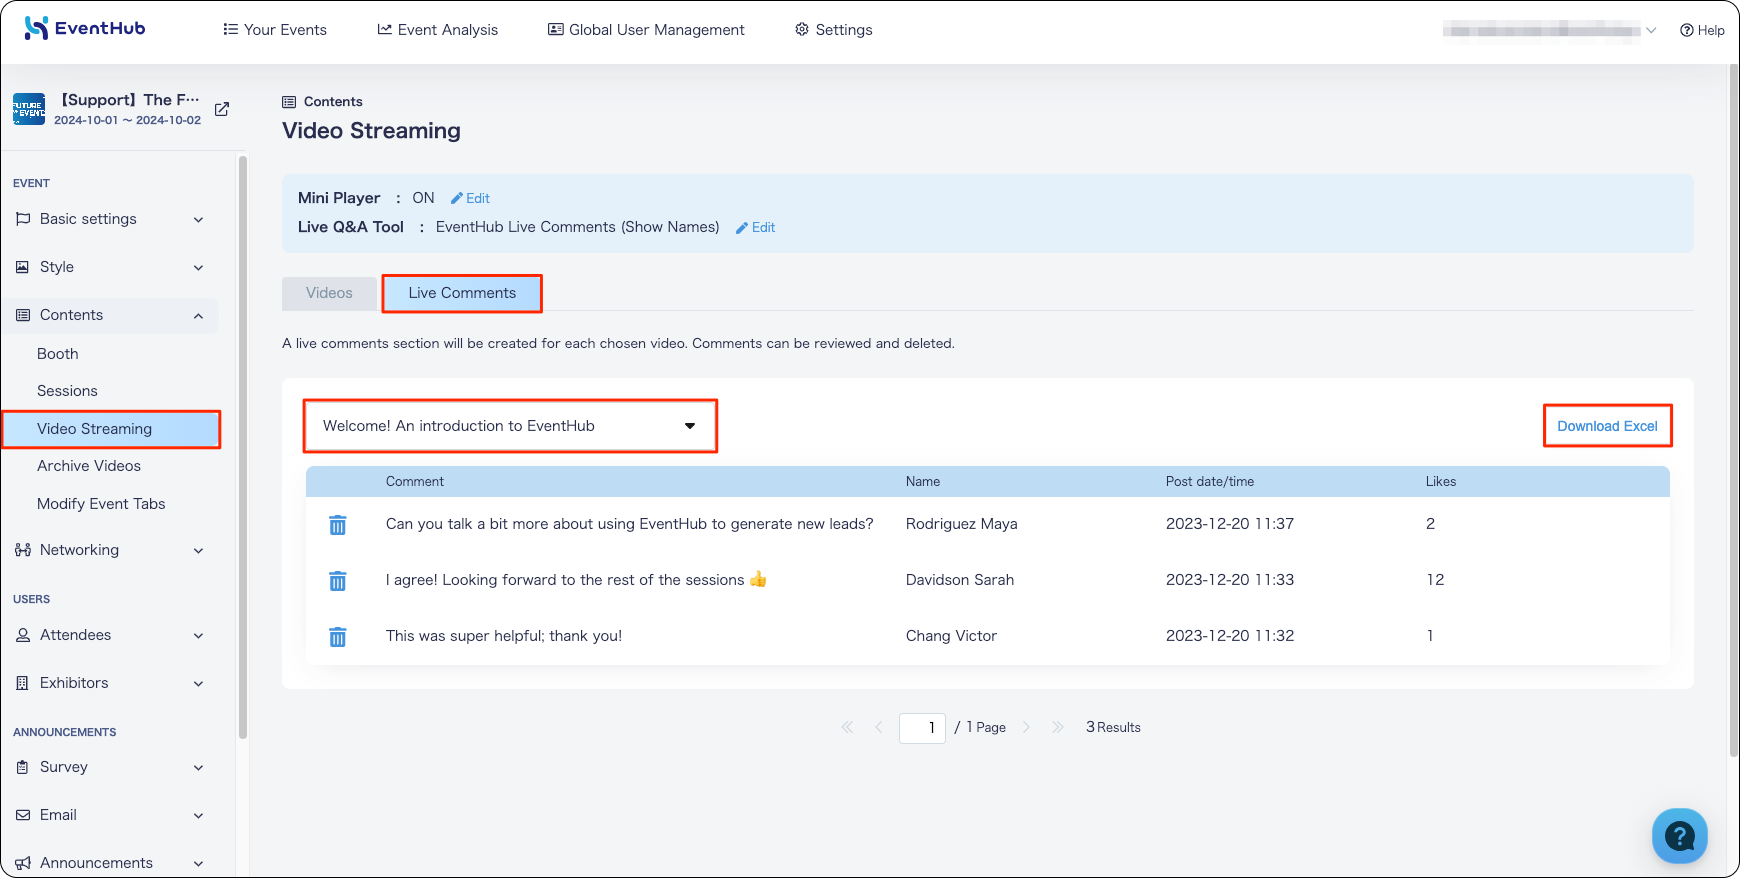Click the pencil icon beside Live Q&A Tool
This screenshot has height=878, width=1740.
(742, 228)
